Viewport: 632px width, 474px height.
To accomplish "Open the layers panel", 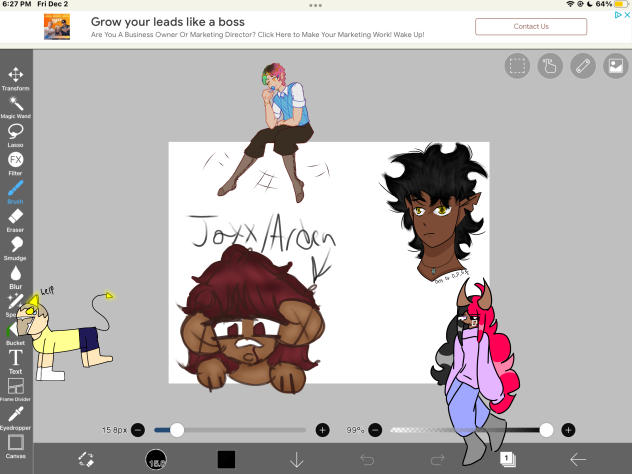I will 507,459.
